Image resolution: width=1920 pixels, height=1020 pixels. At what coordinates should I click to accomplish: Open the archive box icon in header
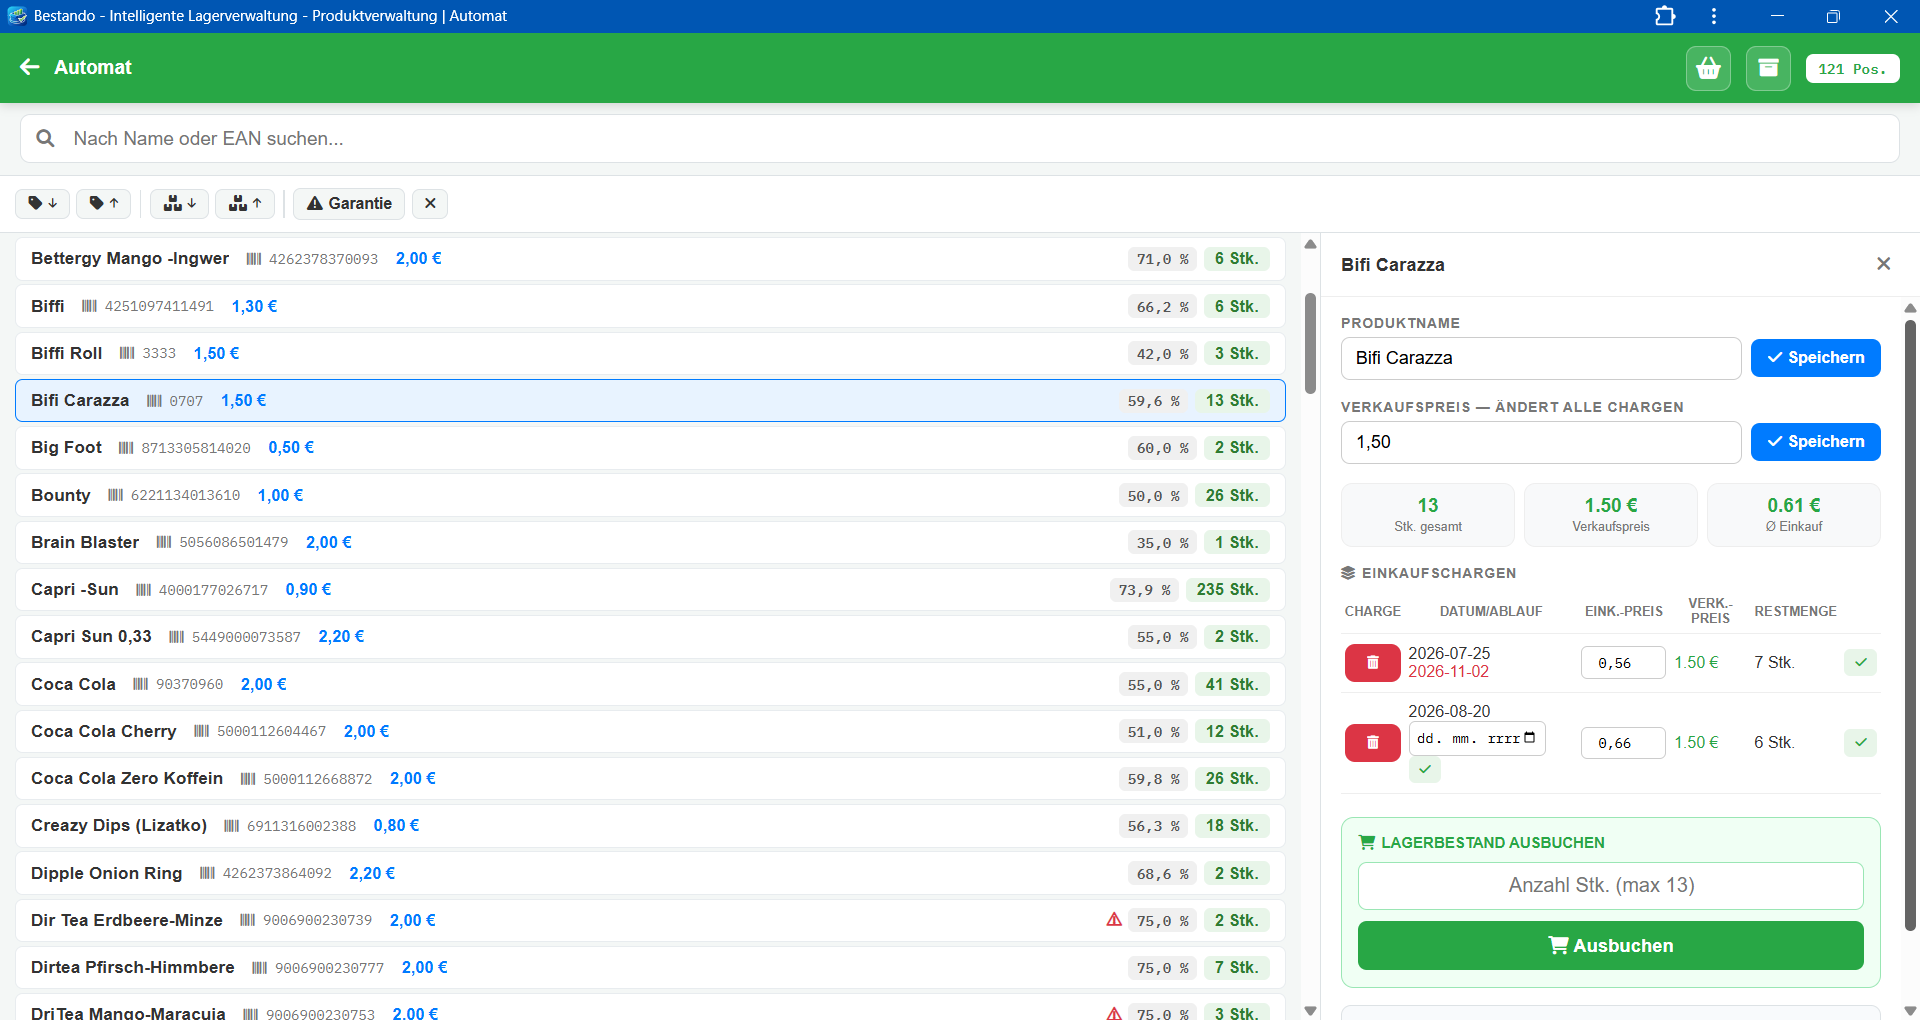pyautogui.click(x=1768, y=68)
